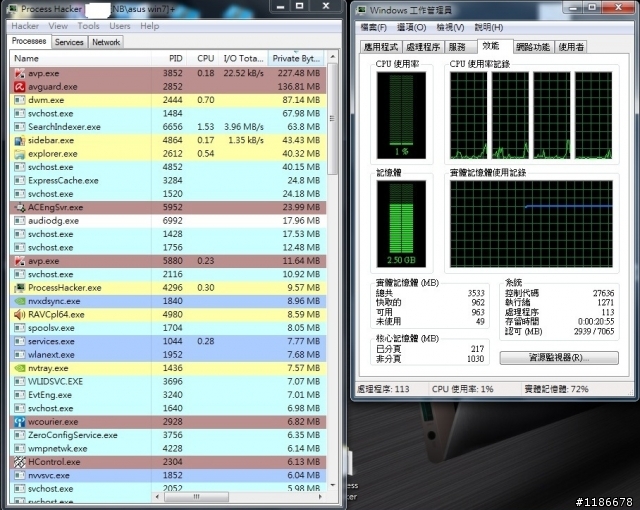The image size is (640, 510).
Task: Click the HControl.exe checkered icon
Action: click(20, 462)
